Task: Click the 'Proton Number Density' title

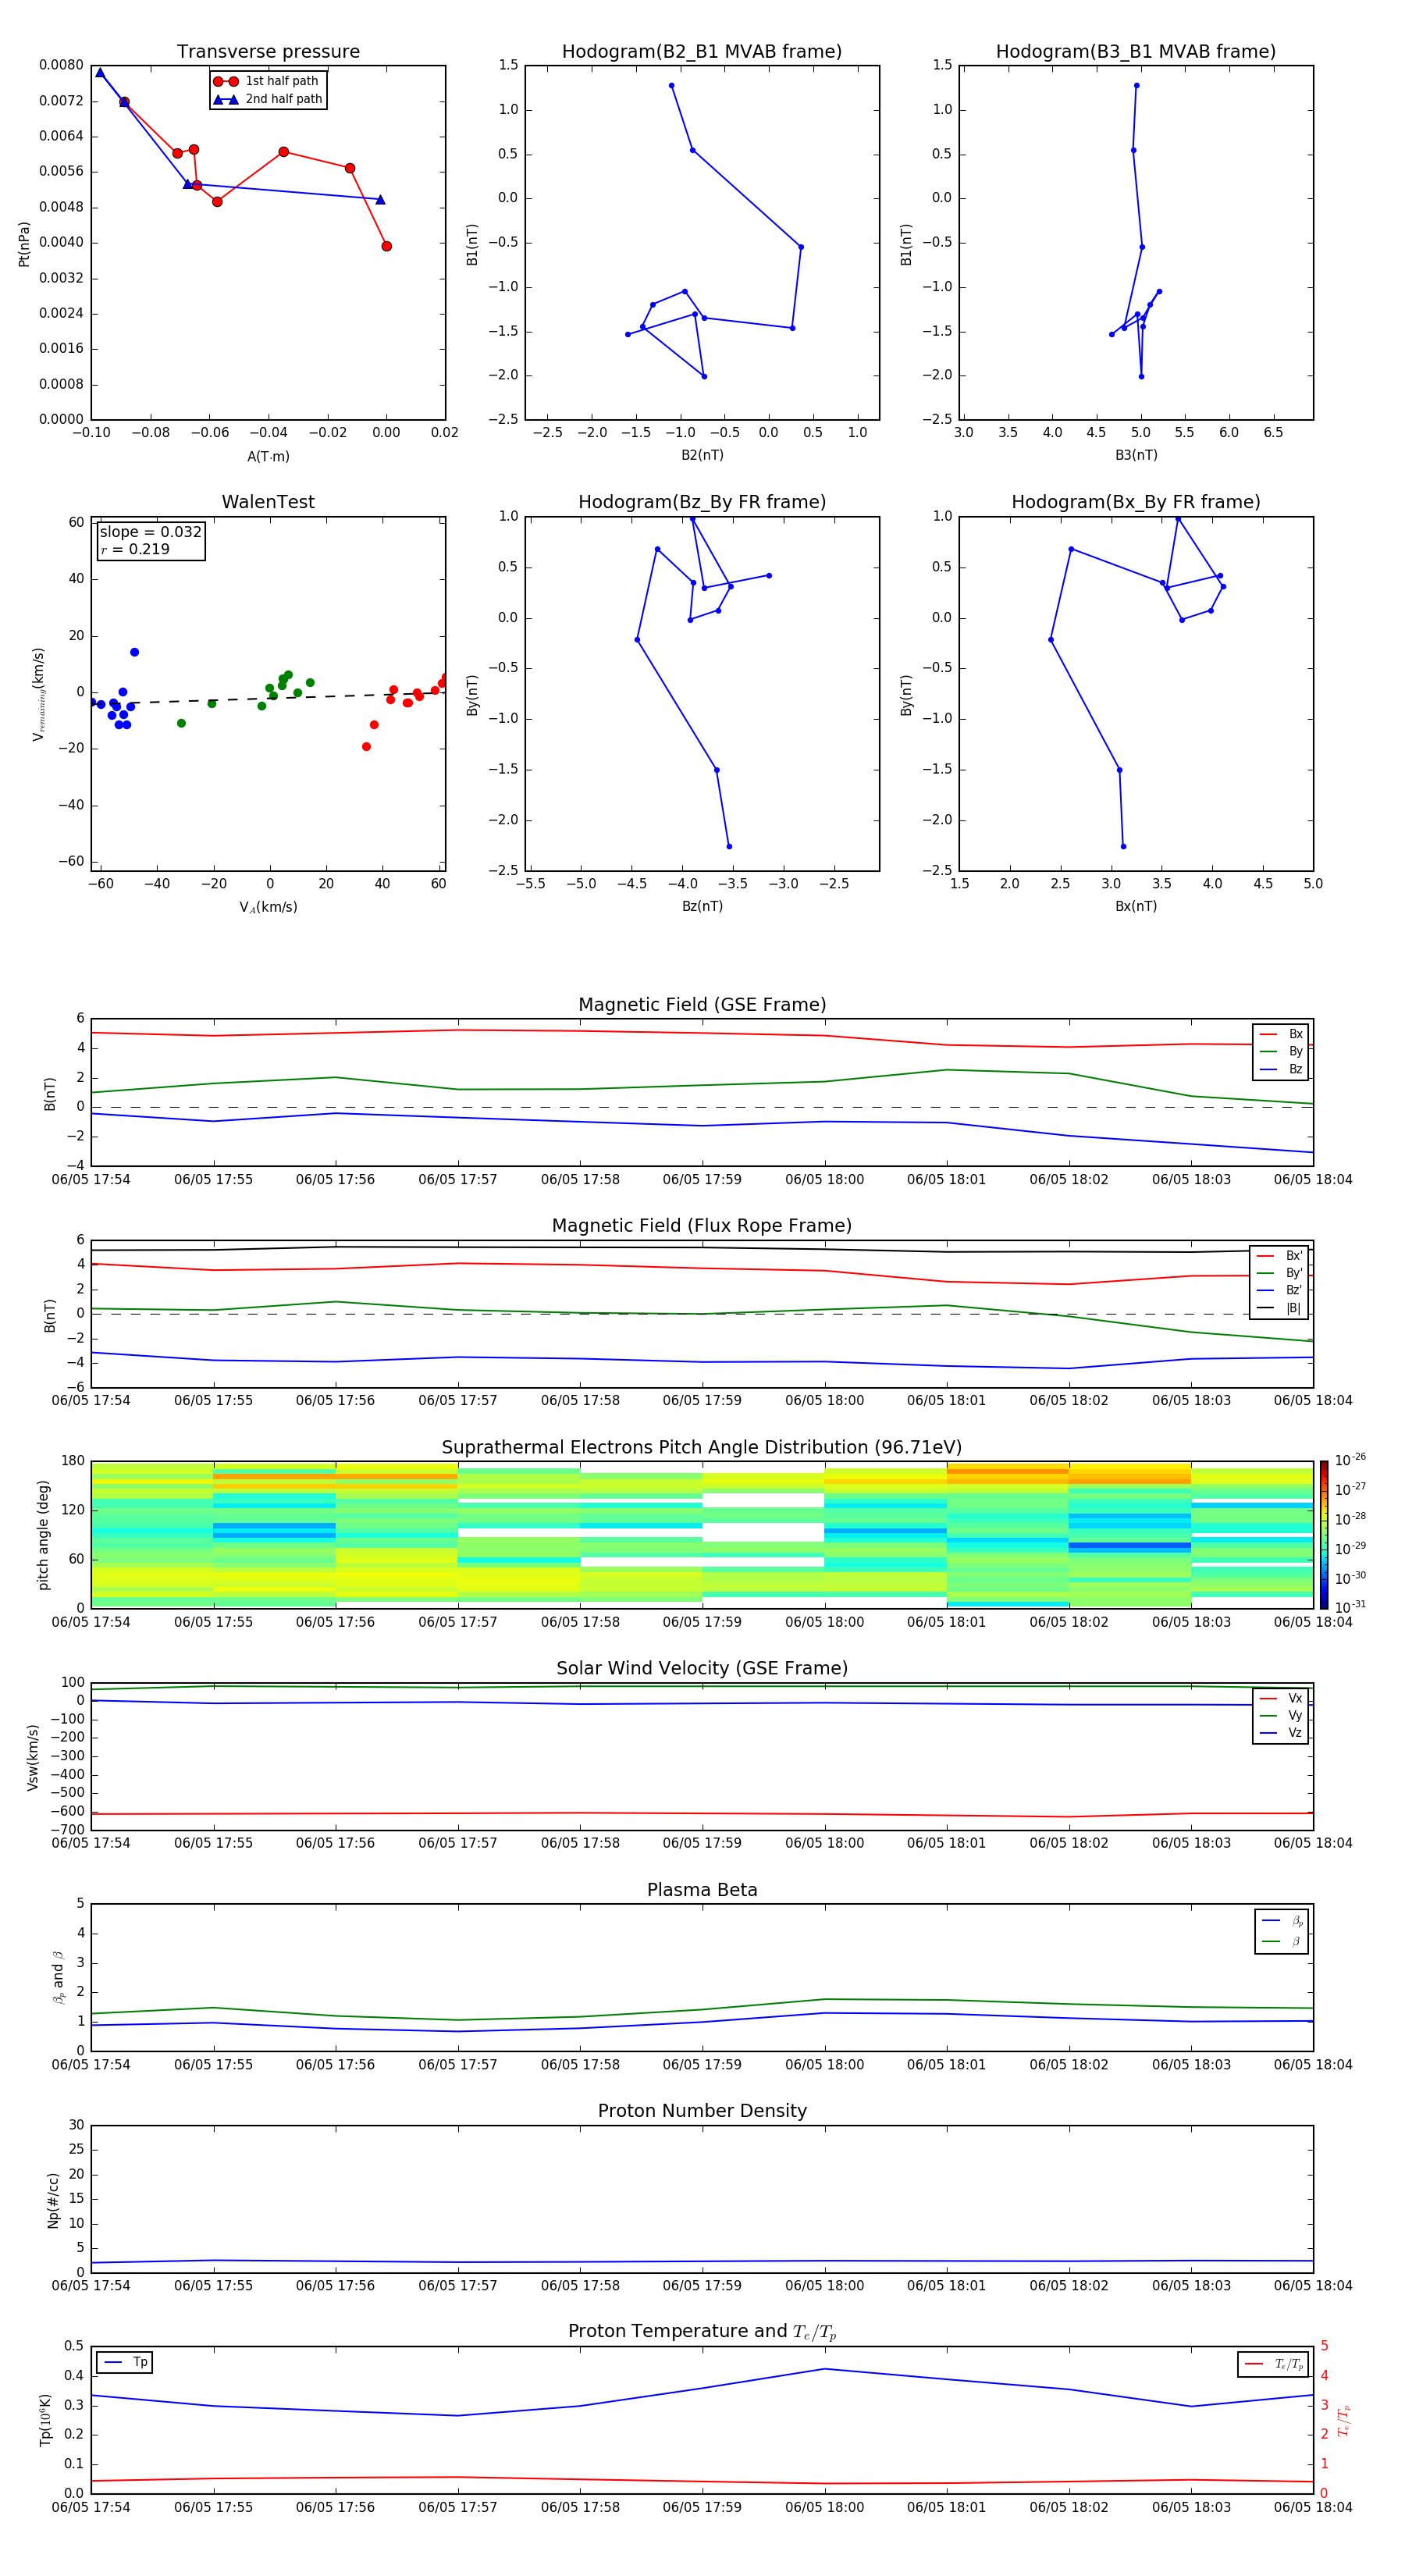Action: pos(702,2111)
